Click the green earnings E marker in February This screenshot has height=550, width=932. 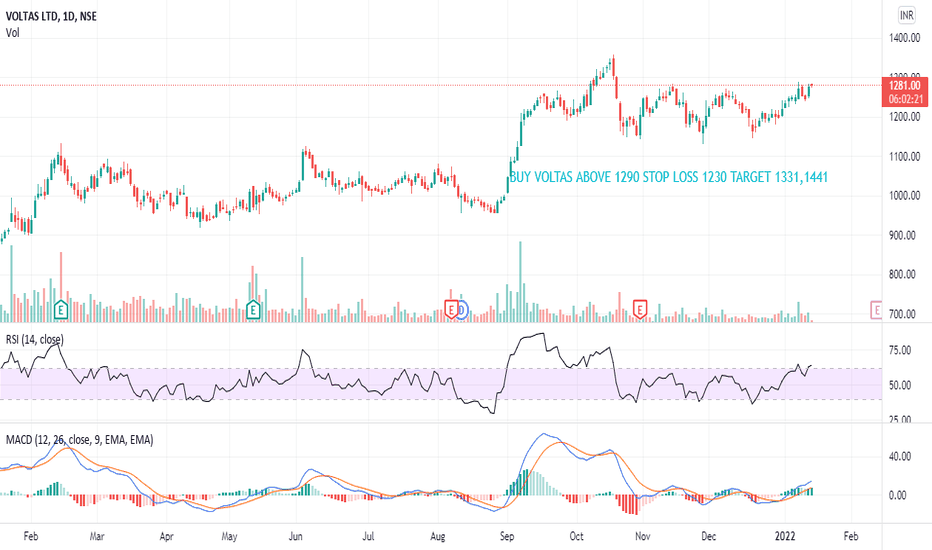(61, 309)
